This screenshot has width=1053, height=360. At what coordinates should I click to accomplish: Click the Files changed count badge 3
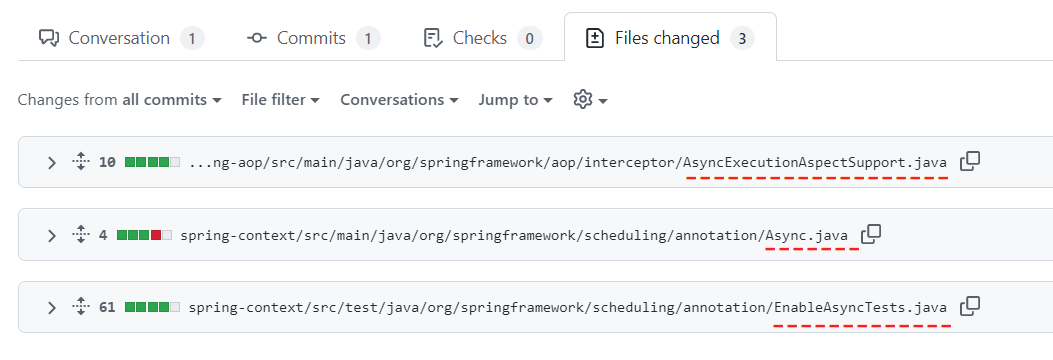[742, 38]
